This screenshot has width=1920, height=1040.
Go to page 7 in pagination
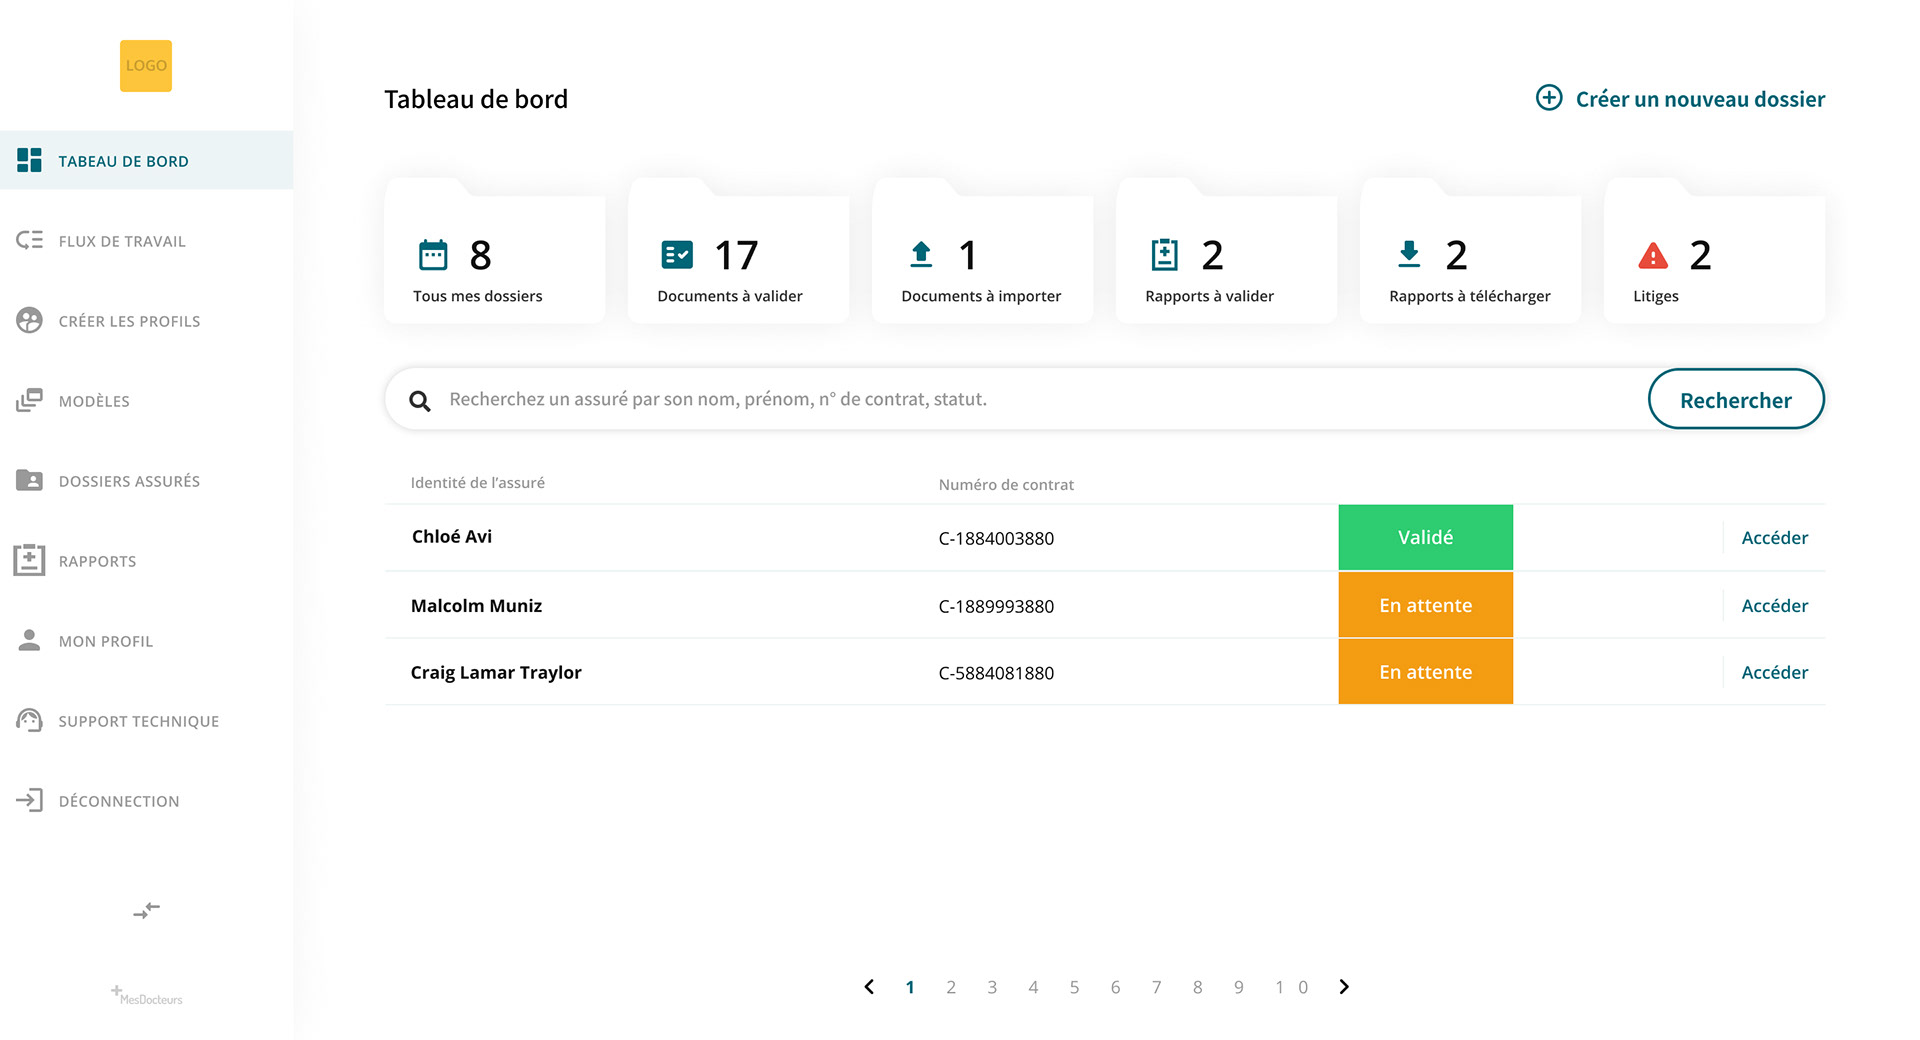coord(1156,988)
